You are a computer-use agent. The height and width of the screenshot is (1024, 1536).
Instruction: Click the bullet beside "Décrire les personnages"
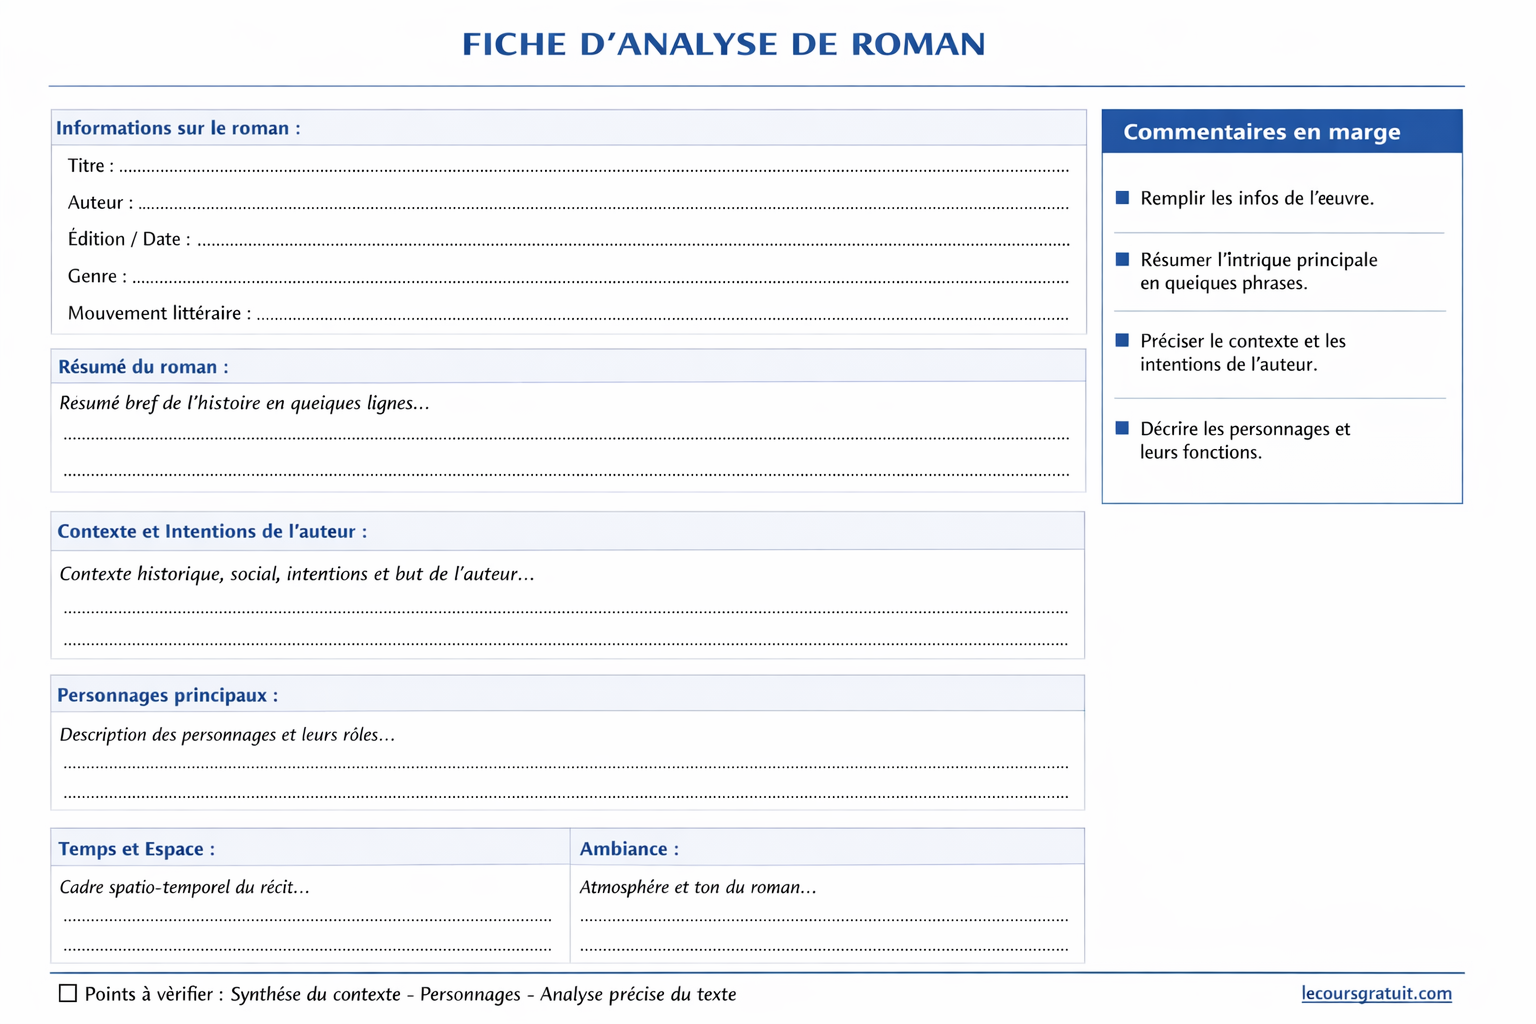pyautogui.click(x=1122, y=429)
